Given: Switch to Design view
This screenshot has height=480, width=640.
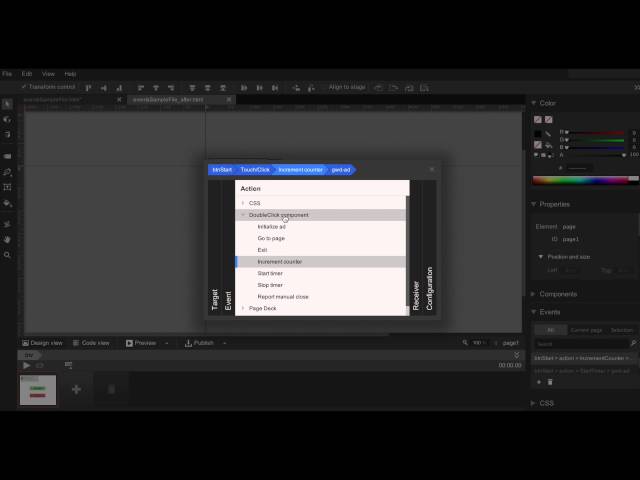Looking at the screenshot, I should pos(42,343).
